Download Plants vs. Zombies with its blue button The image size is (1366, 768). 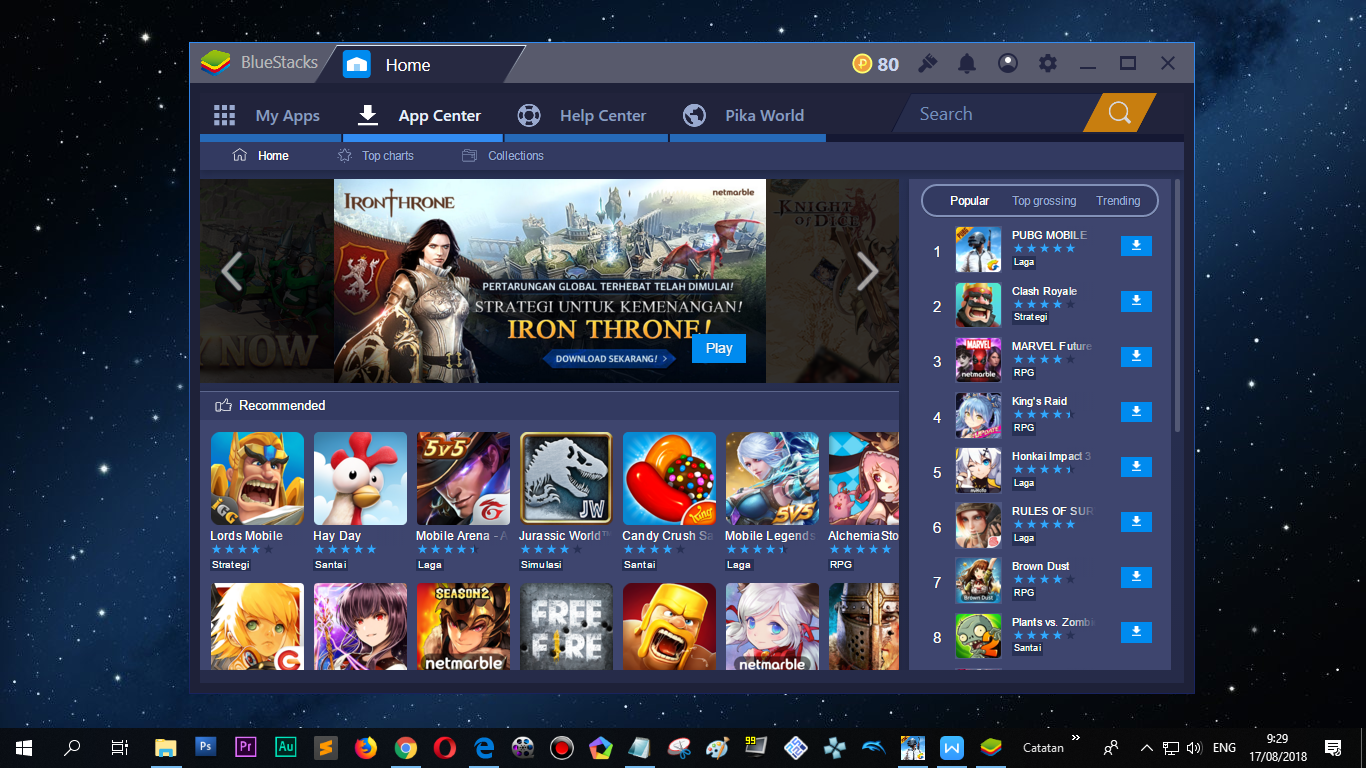pyautogui.click(x=1136, y=631)
